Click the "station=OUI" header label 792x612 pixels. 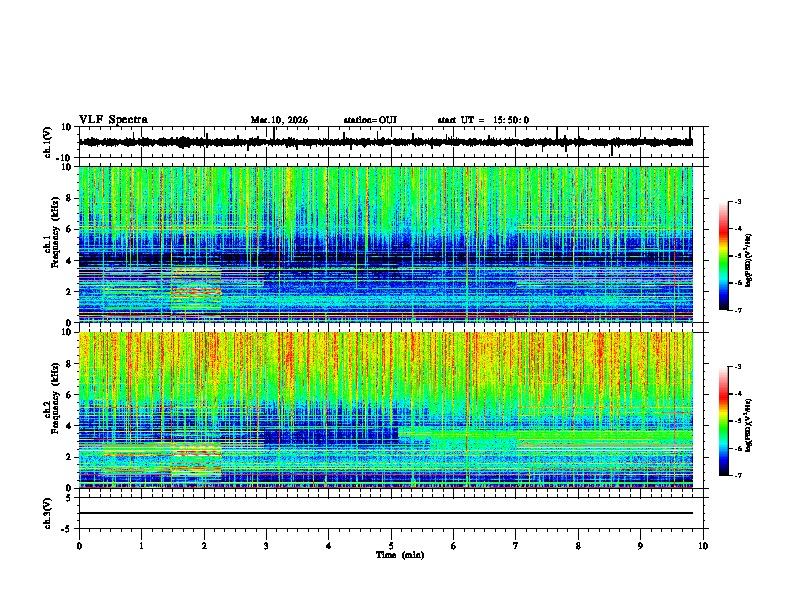tap(370, 120)
